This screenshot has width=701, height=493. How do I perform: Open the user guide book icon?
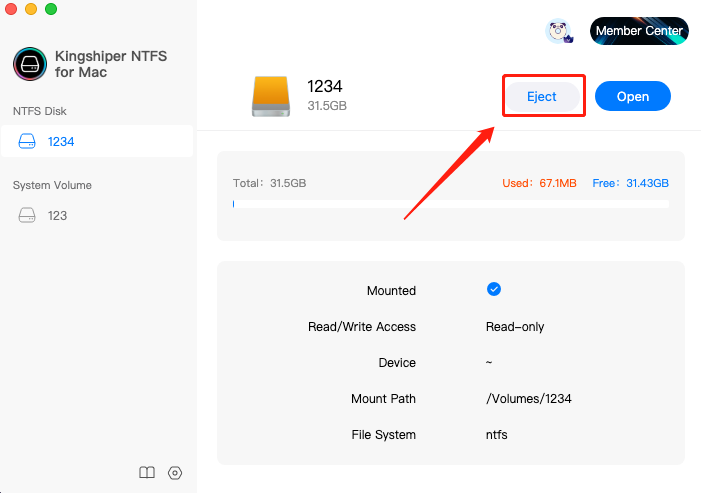[x=147, y=472]
